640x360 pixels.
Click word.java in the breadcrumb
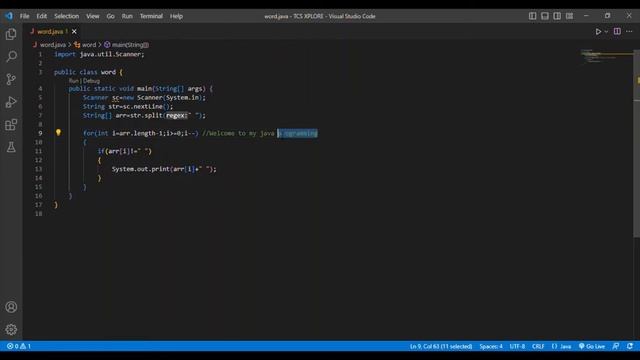(53, 45)
